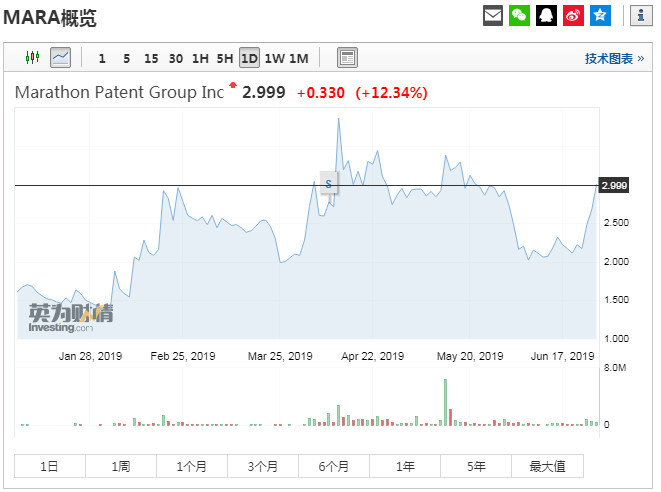This screenshot has height=492, width=661.
Task: Open the news/table layout icon in the toolbar
Action: point(347,57)
